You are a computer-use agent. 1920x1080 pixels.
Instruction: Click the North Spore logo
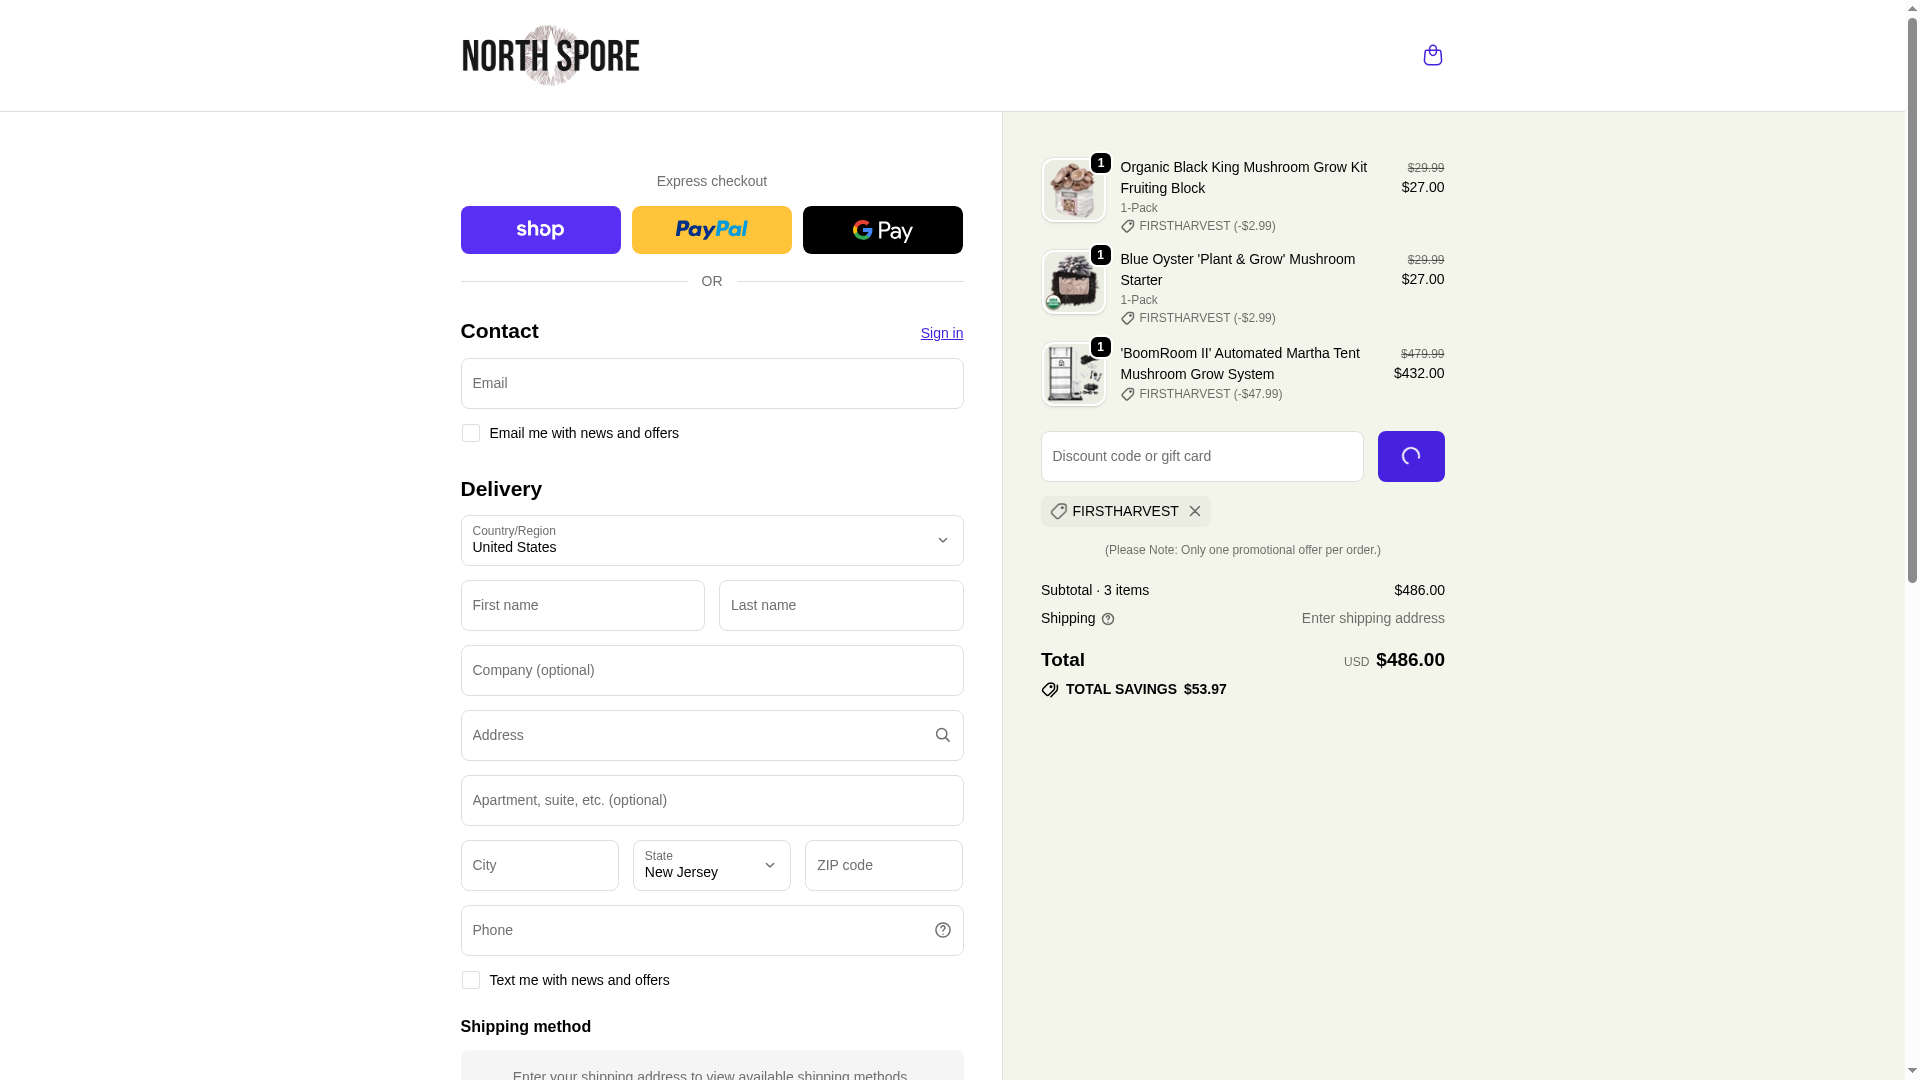pyautogui.click(x=550, y=55)
